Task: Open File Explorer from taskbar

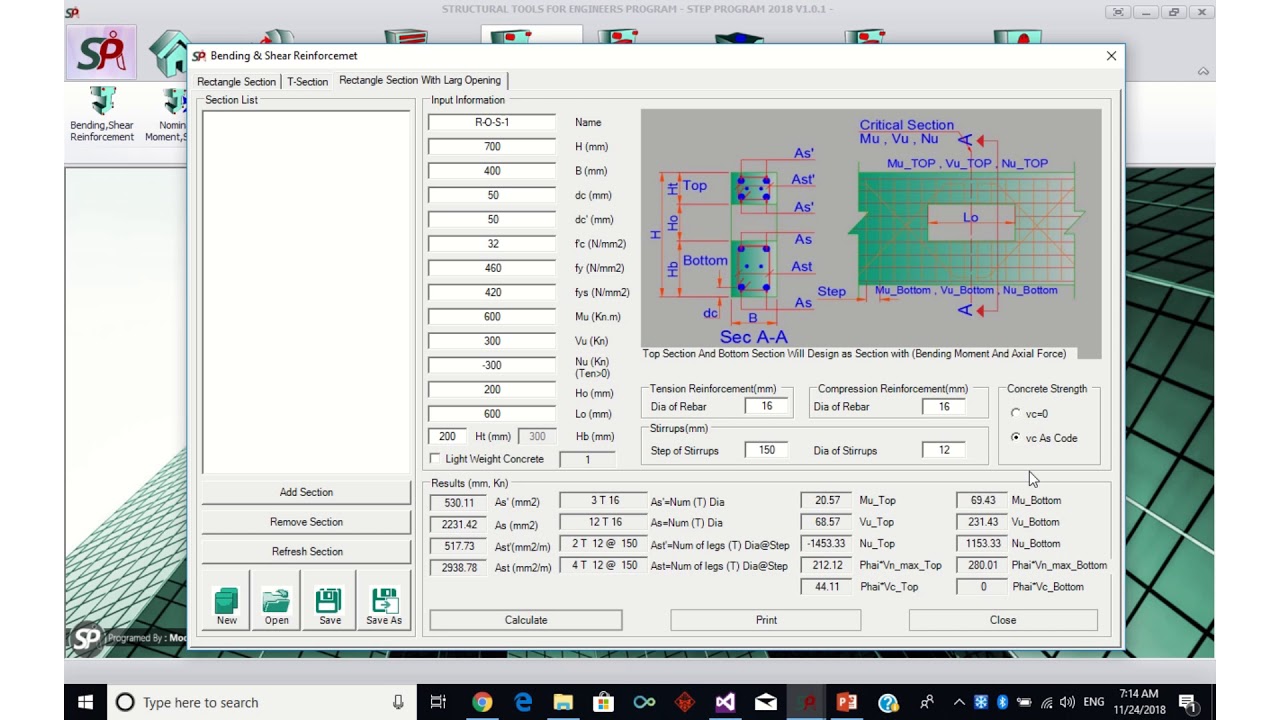Action: (563, 702)
